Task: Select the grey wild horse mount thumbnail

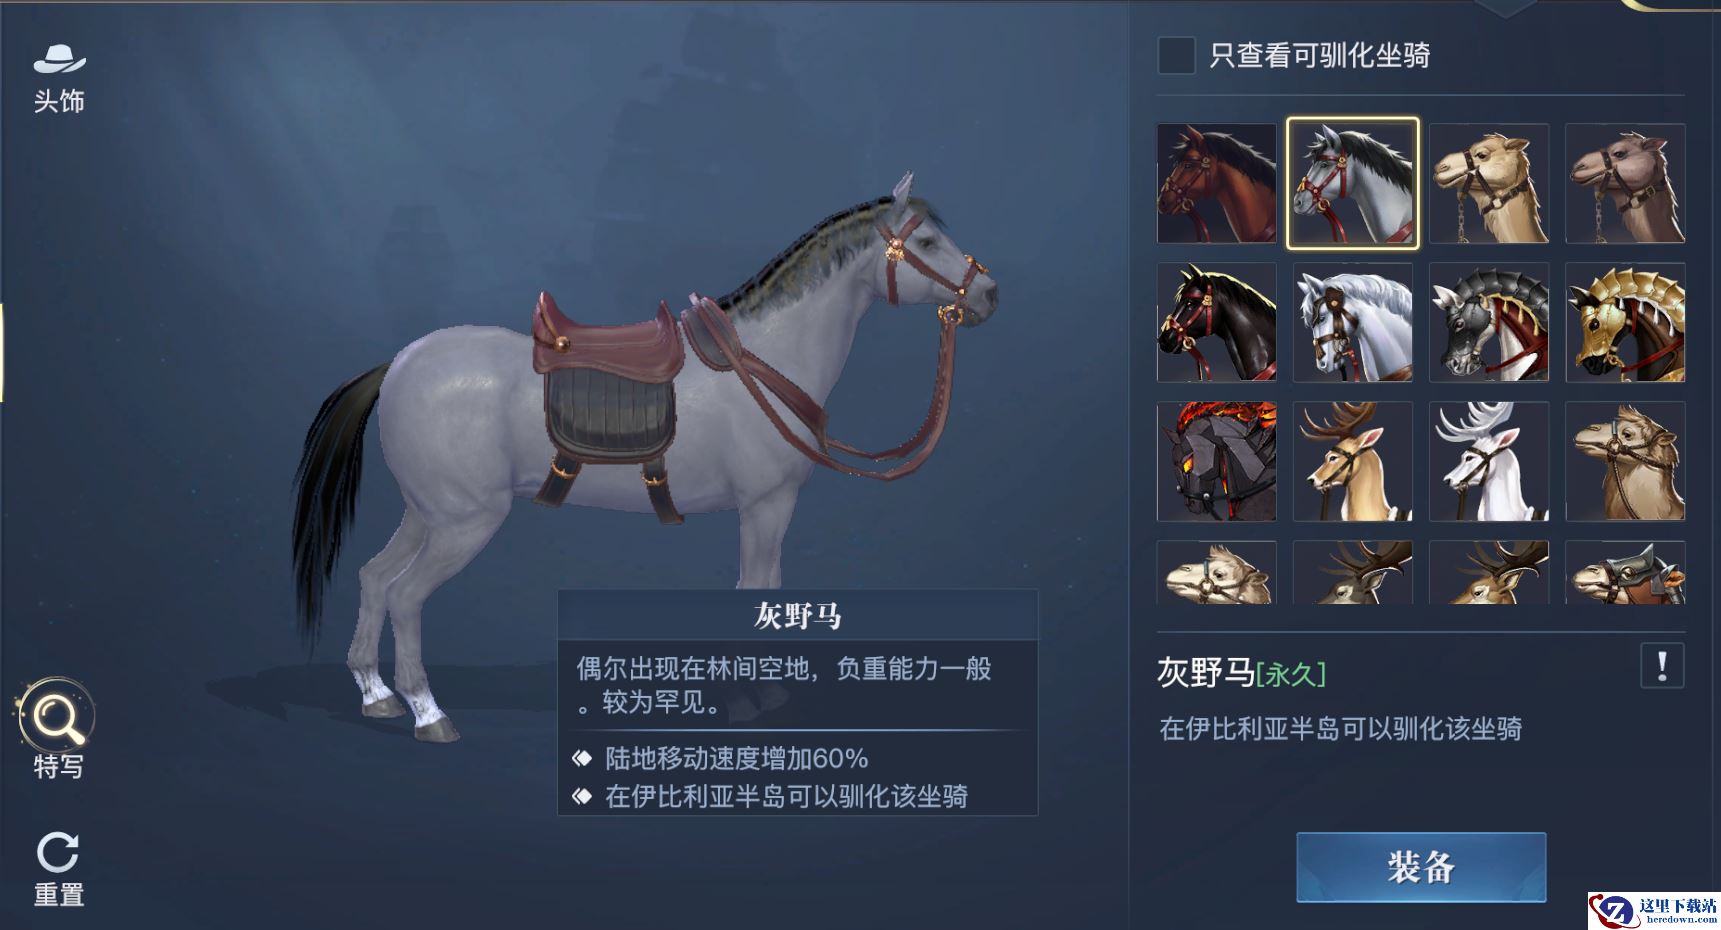Action: [1352, 183]
